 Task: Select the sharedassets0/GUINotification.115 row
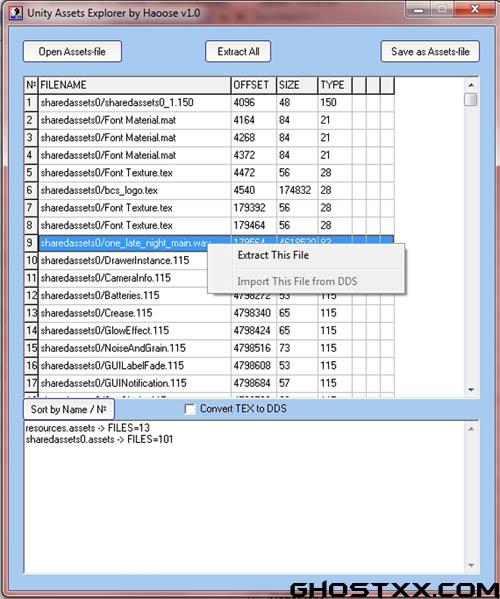pyautogui.click(x=209, y=384)
